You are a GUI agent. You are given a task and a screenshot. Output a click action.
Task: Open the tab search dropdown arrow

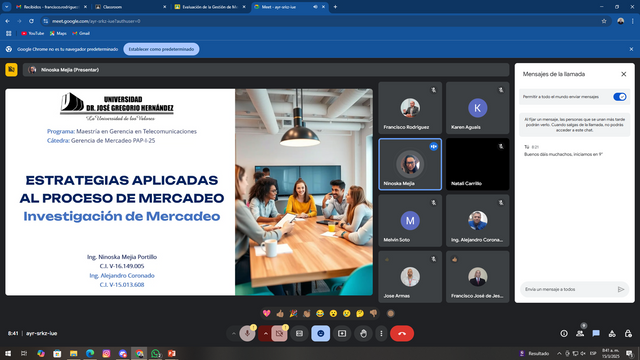[7, 7]
